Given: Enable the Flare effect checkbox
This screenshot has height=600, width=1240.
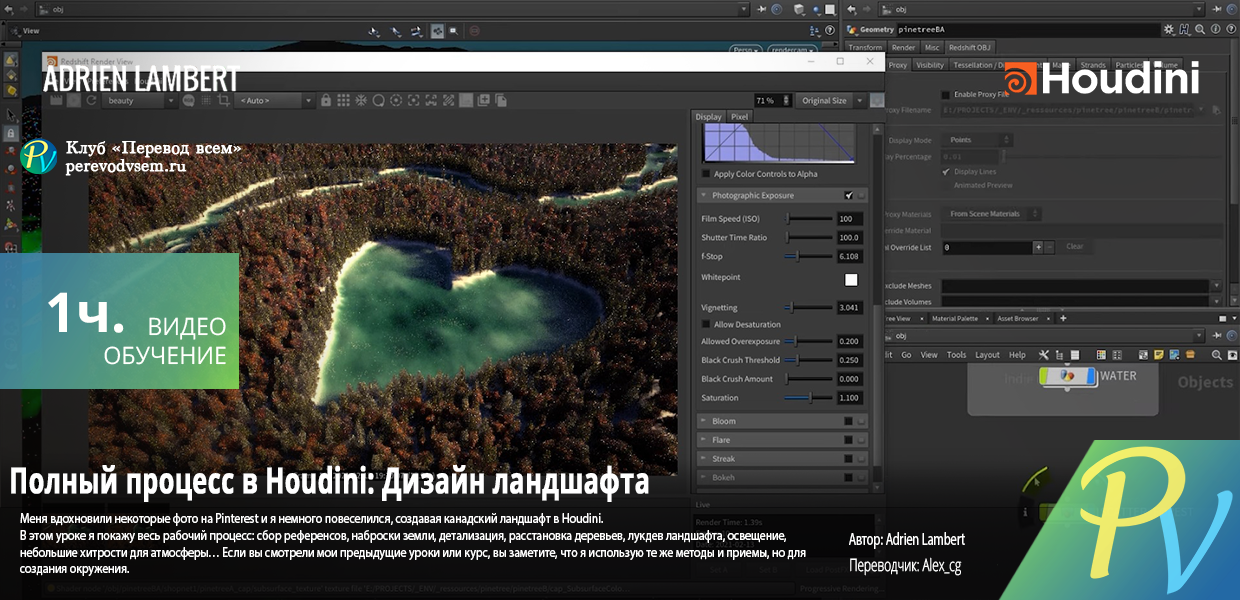Looking at the screenshot, I should click(849, 440).
